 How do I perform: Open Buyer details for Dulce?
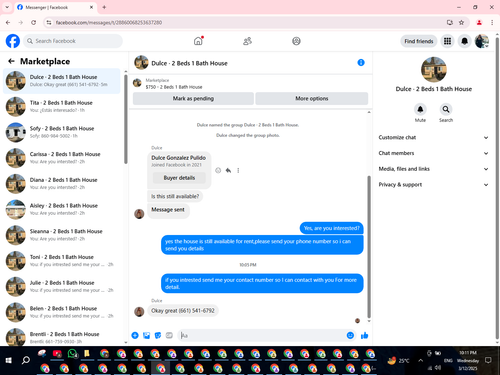[179, 178]
